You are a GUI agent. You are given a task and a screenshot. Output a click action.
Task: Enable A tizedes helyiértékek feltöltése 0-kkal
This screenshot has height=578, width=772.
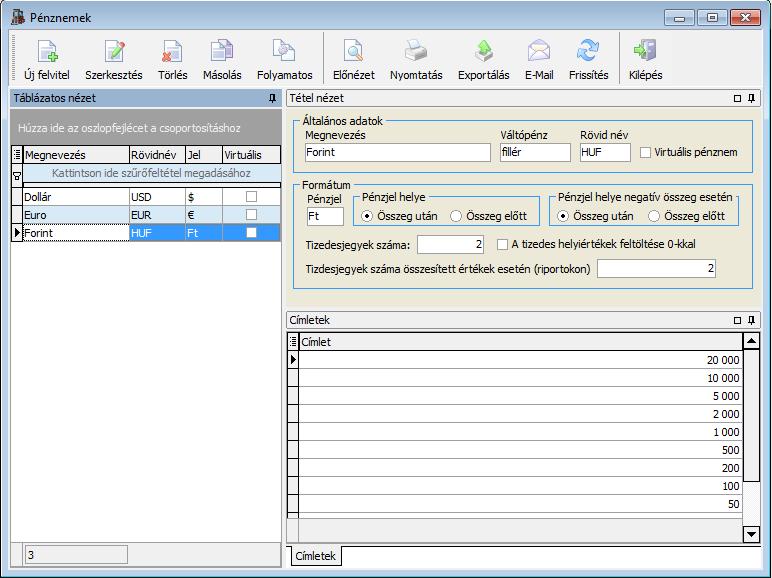pos(502,244)
